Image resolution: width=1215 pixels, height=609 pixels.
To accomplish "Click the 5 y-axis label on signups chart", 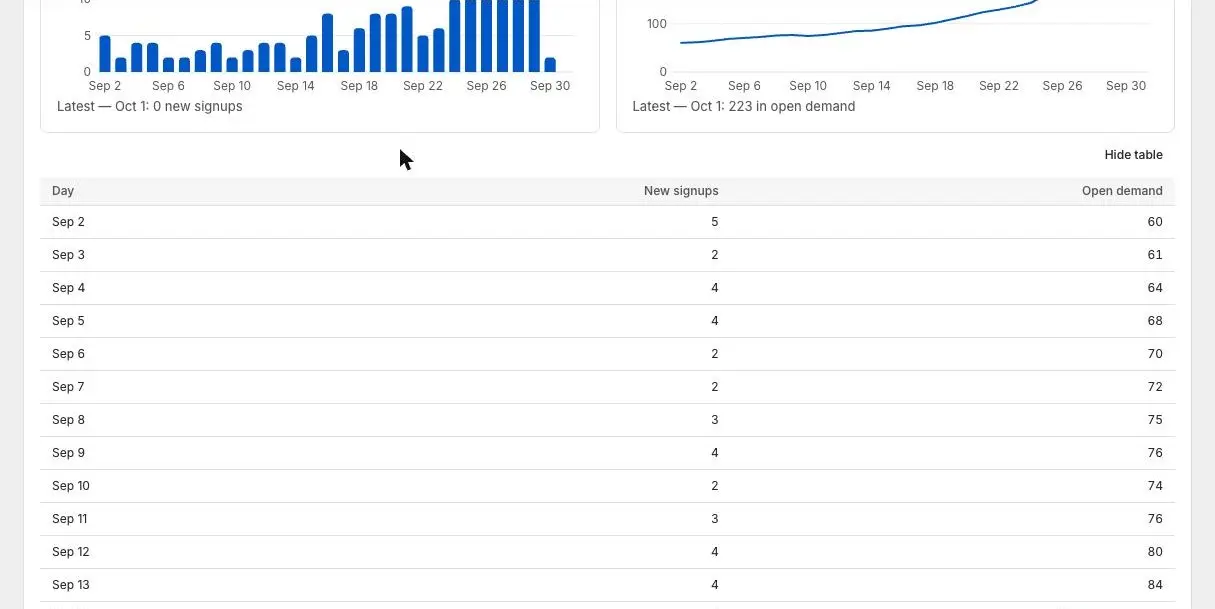I will [x=88, y=36].
